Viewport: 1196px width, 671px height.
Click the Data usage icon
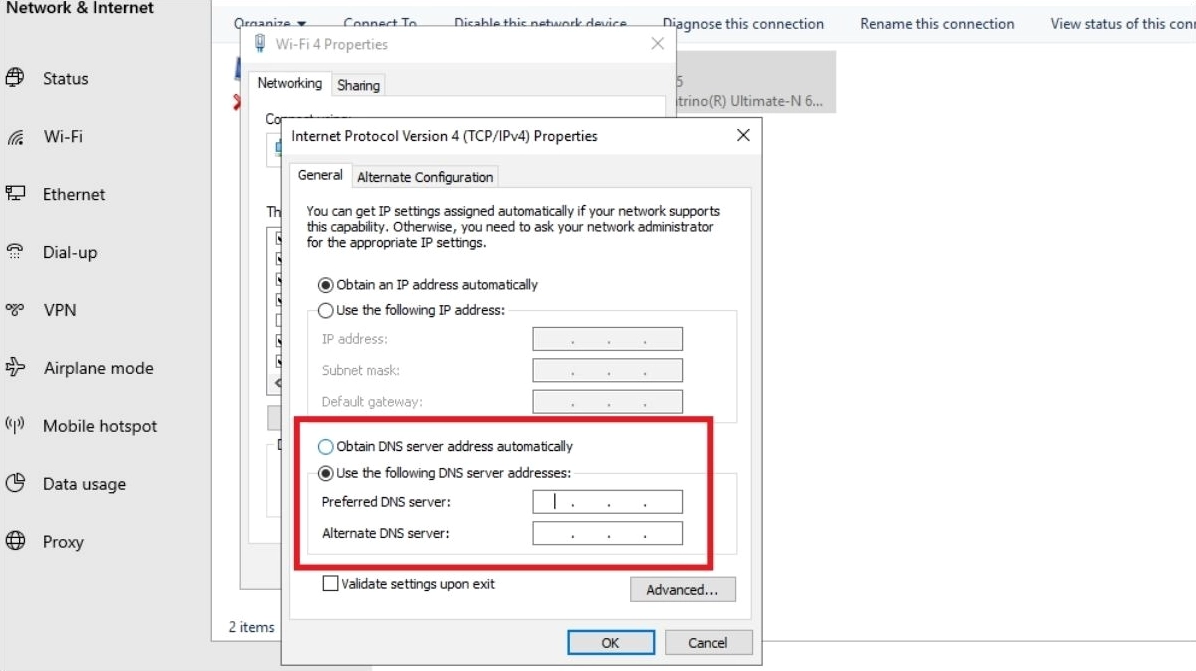tap(15, 484)
